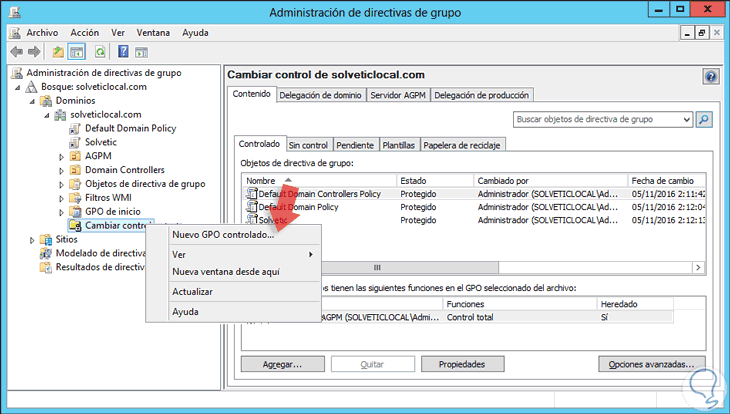Switch to Delegación de producción tab

point(481,95)
